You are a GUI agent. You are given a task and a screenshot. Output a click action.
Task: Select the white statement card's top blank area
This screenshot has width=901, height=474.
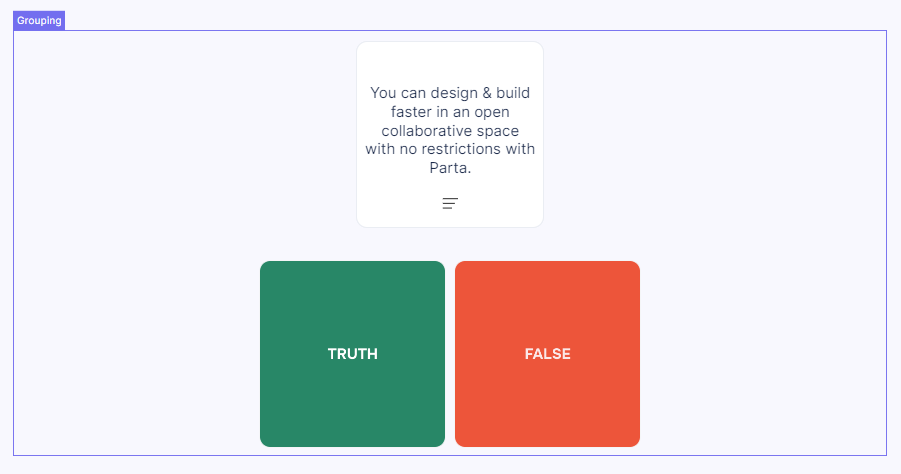point(450,60)
